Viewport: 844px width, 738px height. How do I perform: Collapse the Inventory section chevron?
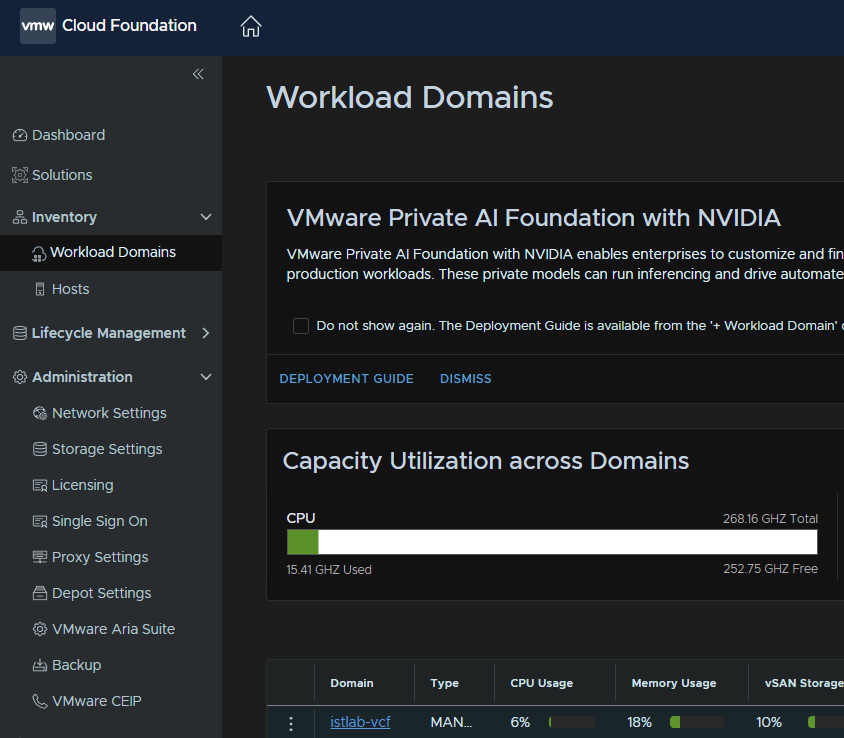(206, 217)
